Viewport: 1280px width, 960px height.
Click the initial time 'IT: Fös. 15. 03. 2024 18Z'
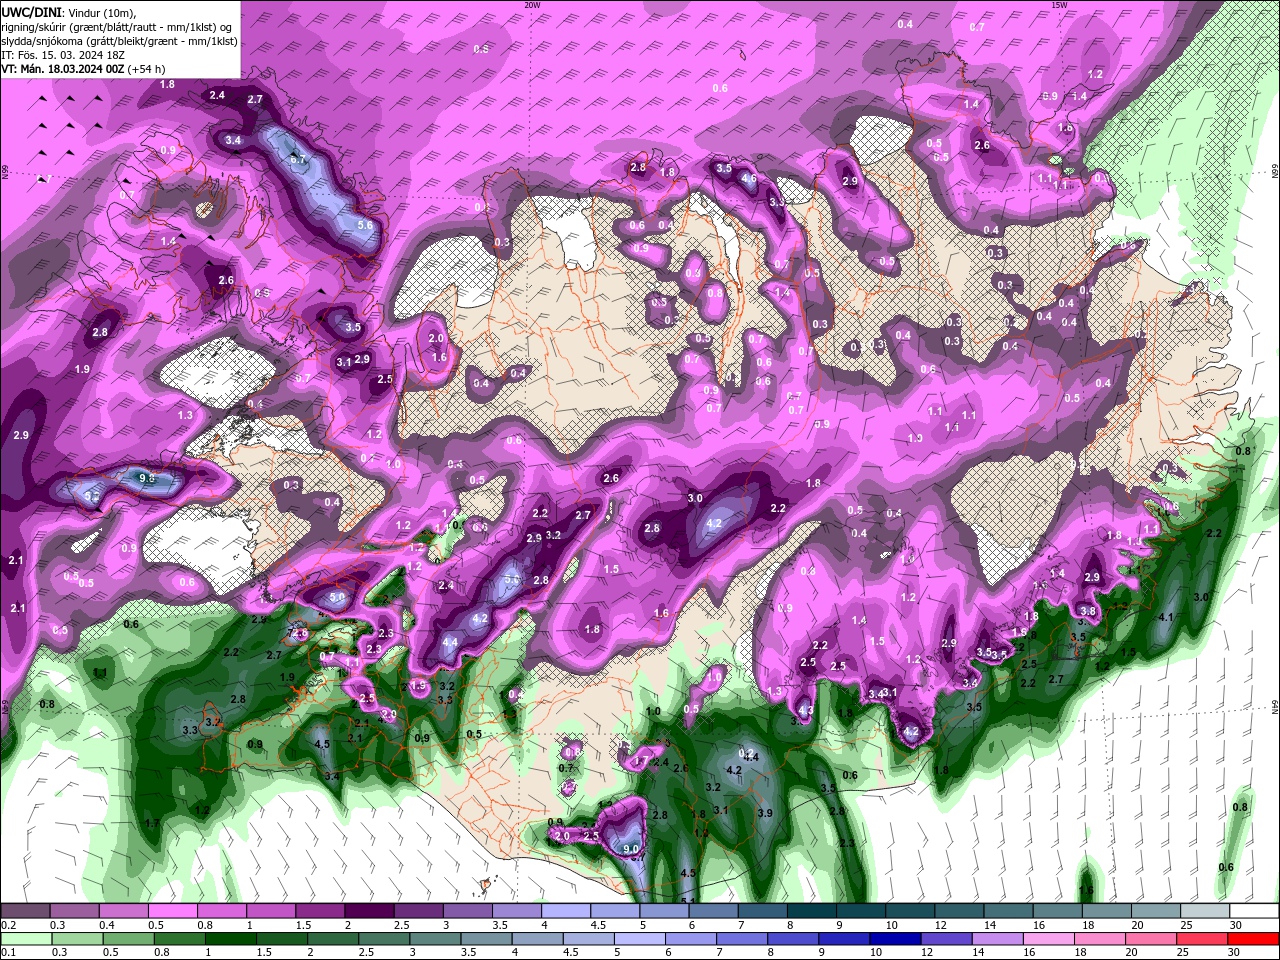(63, 54)
